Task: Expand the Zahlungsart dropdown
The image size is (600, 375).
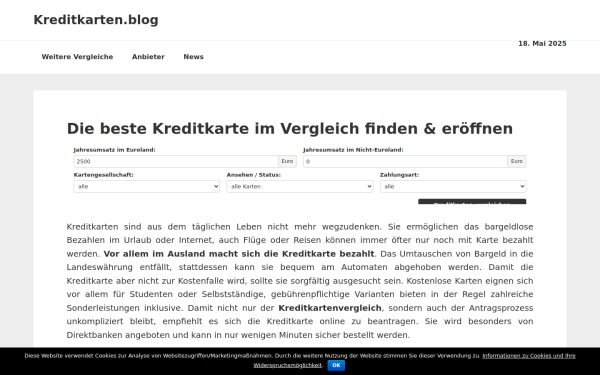Action: tap(453, 187)
